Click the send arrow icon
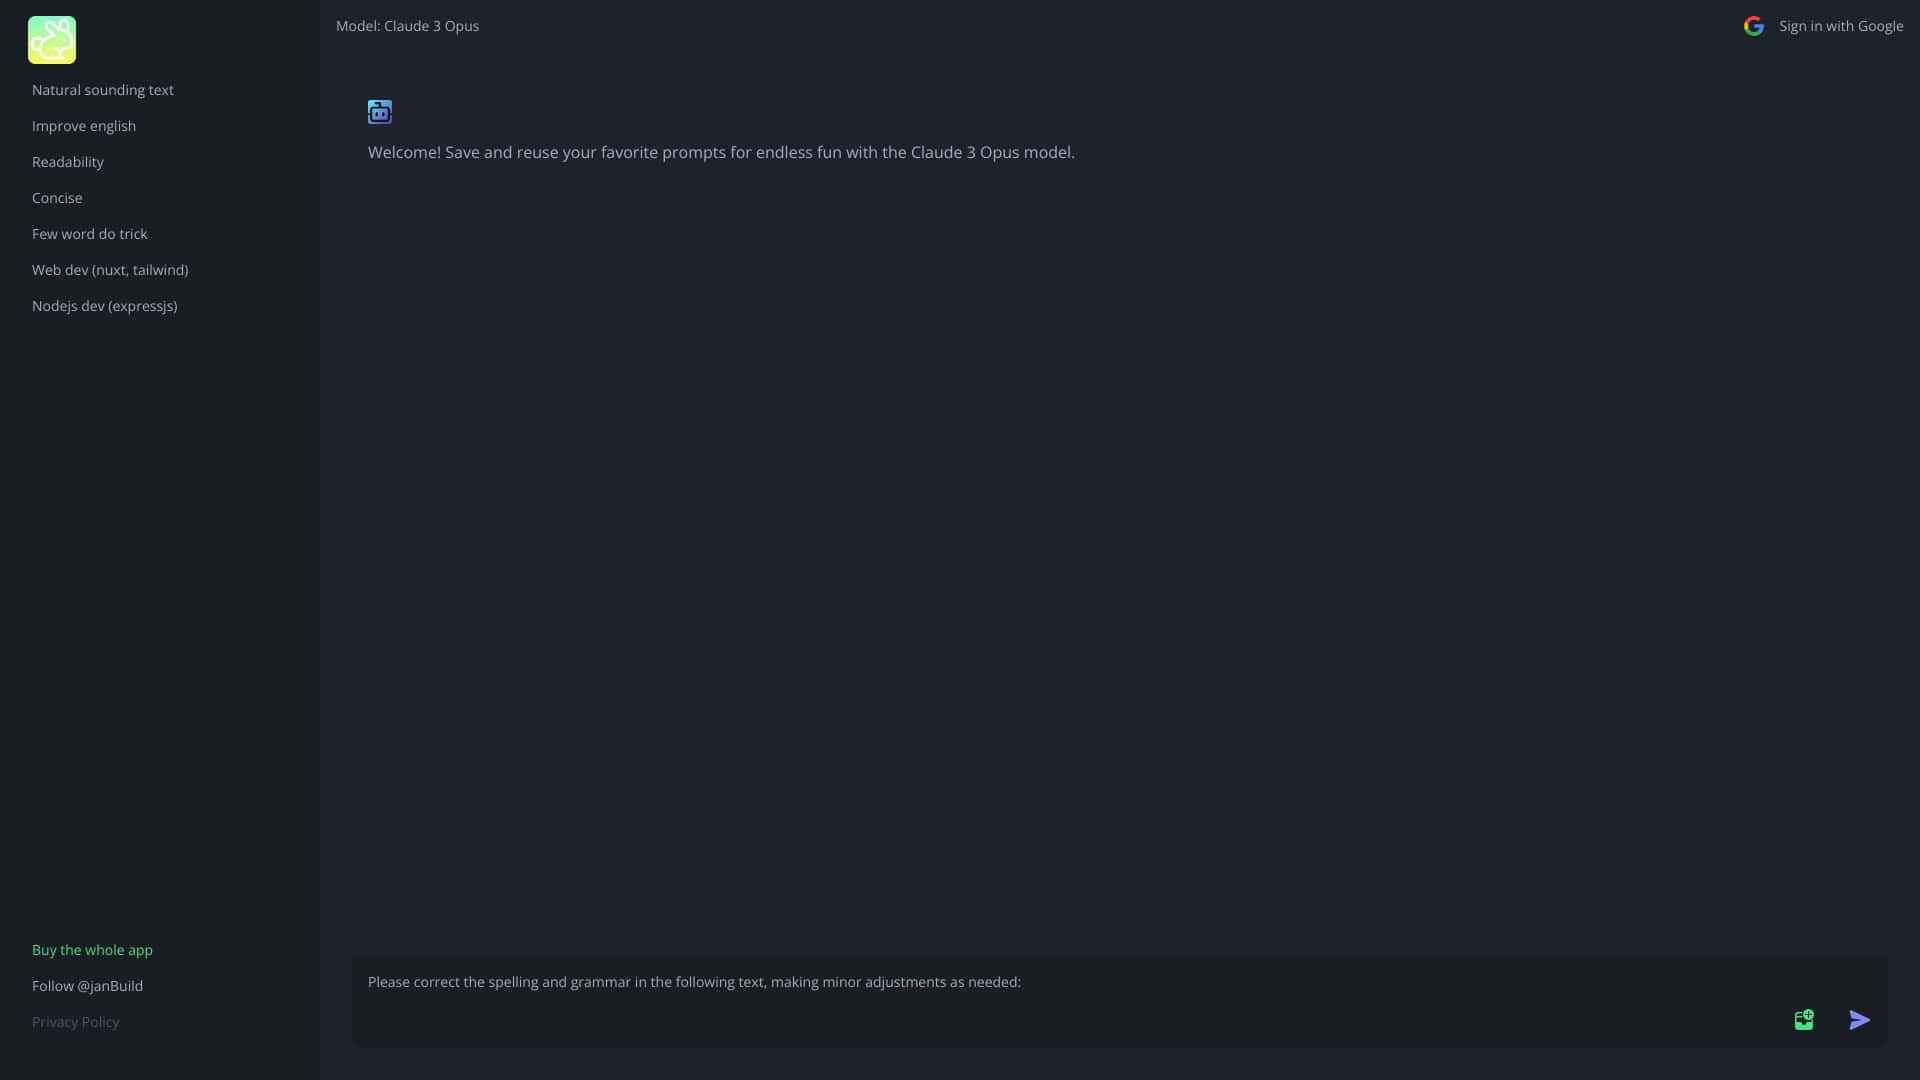 [1860, 1020]
